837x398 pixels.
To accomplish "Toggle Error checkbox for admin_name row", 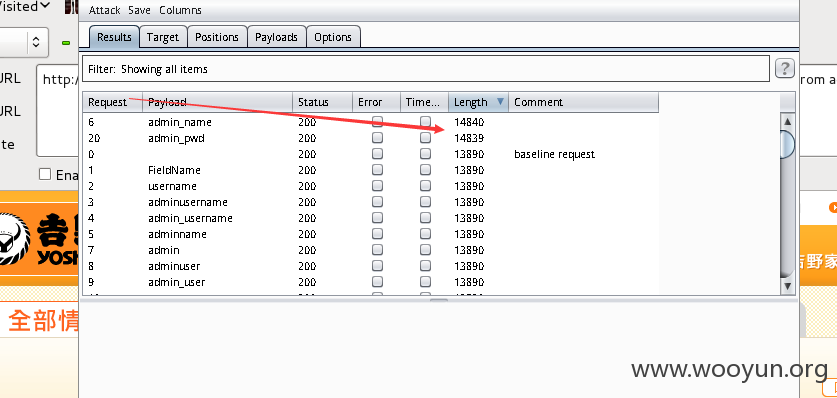I will click(377, 122).
